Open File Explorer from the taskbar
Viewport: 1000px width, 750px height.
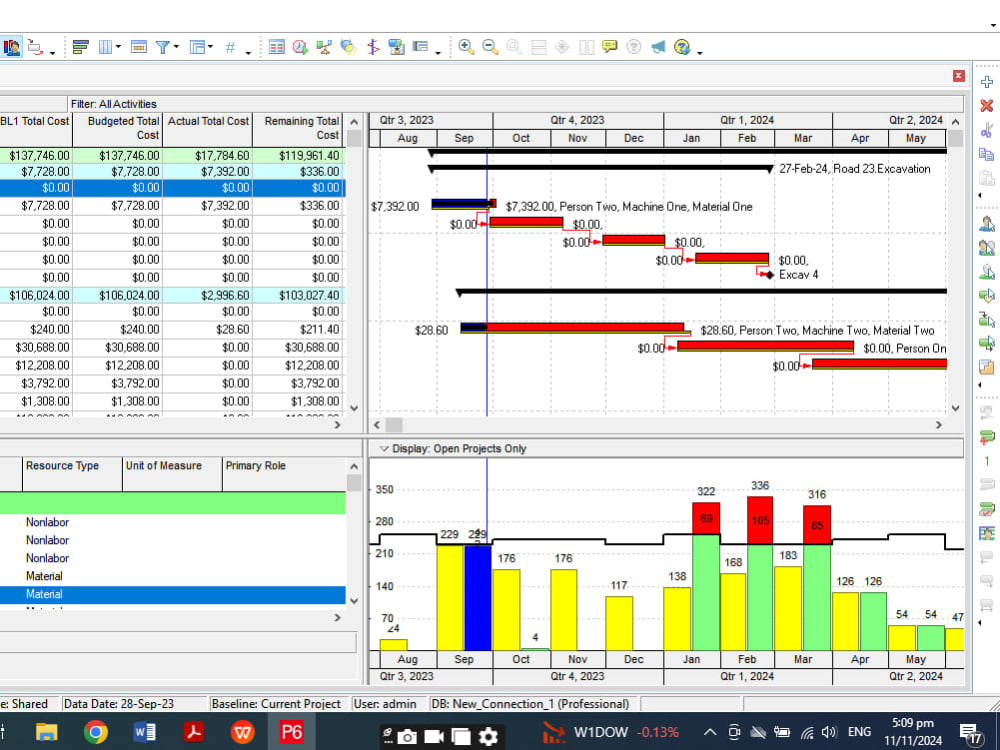coord(47,732)
